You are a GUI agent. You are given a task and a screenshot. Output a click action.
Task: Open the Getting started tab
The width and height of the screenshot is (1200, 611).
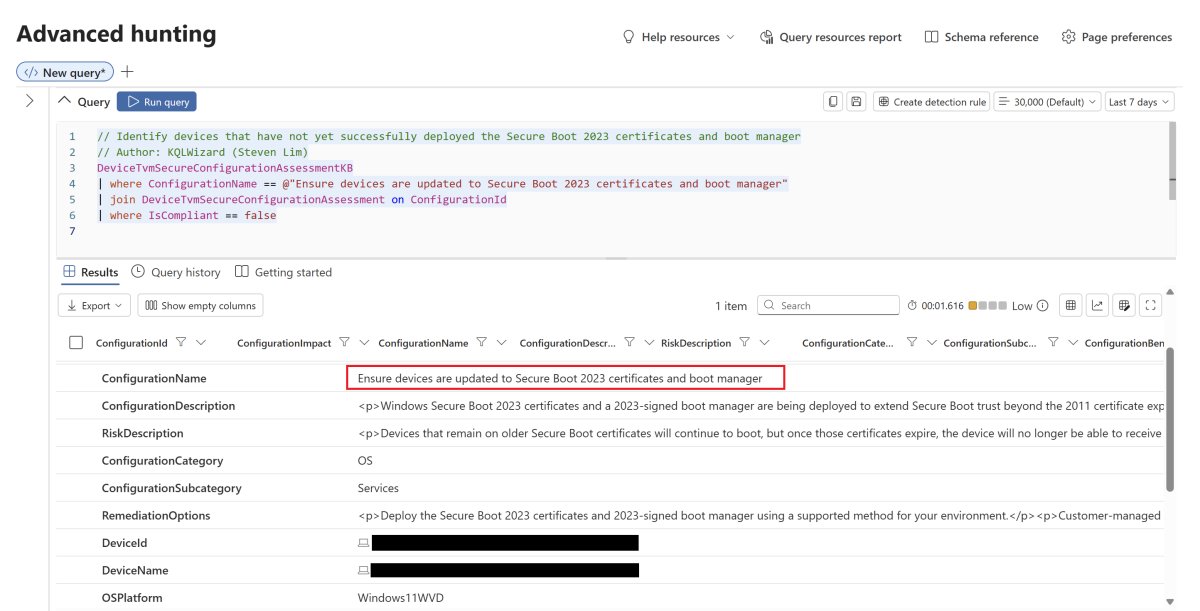pyautogui.click(x=283, y=272)
